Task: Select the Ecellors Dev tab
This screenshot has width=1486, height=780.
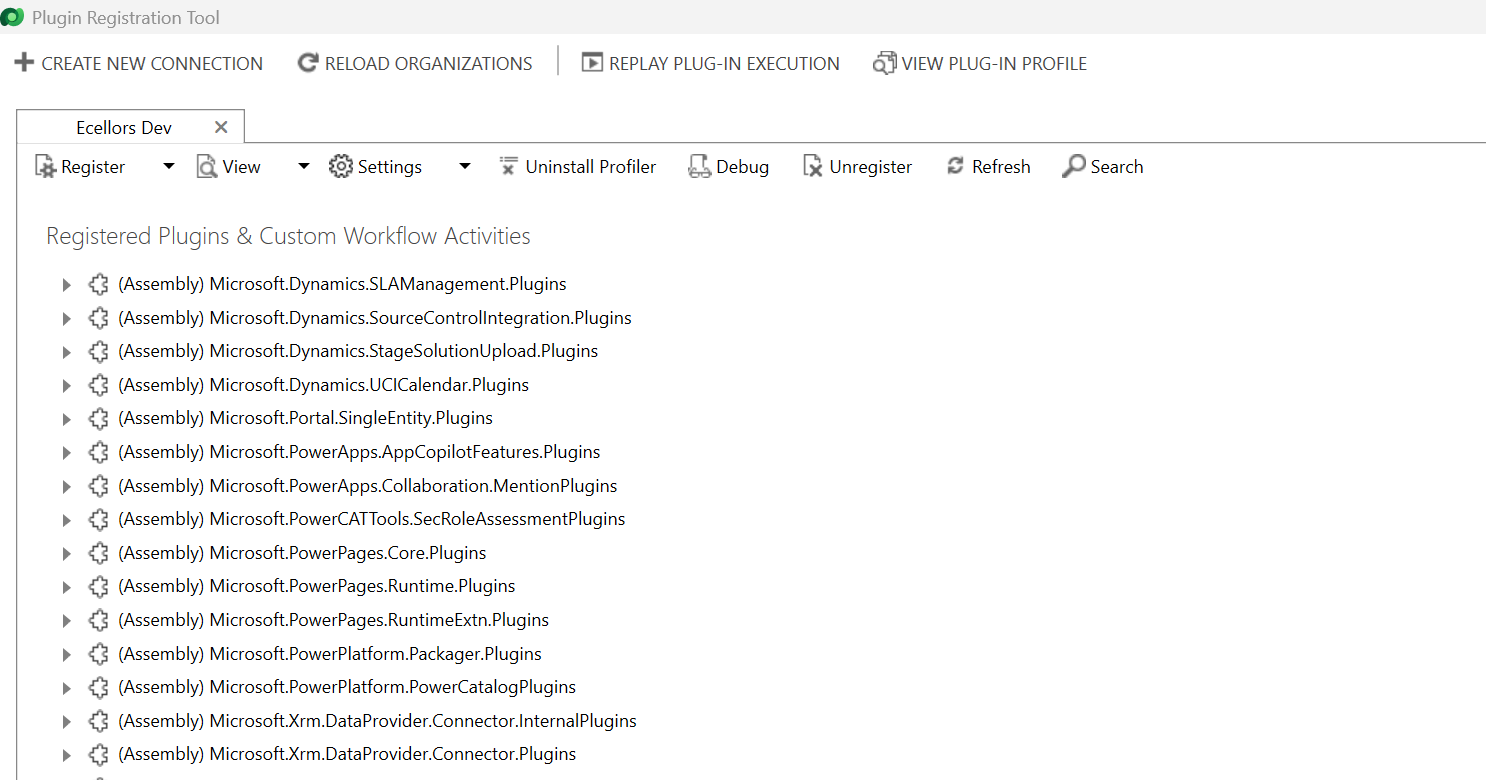Action: click(124, 128)
